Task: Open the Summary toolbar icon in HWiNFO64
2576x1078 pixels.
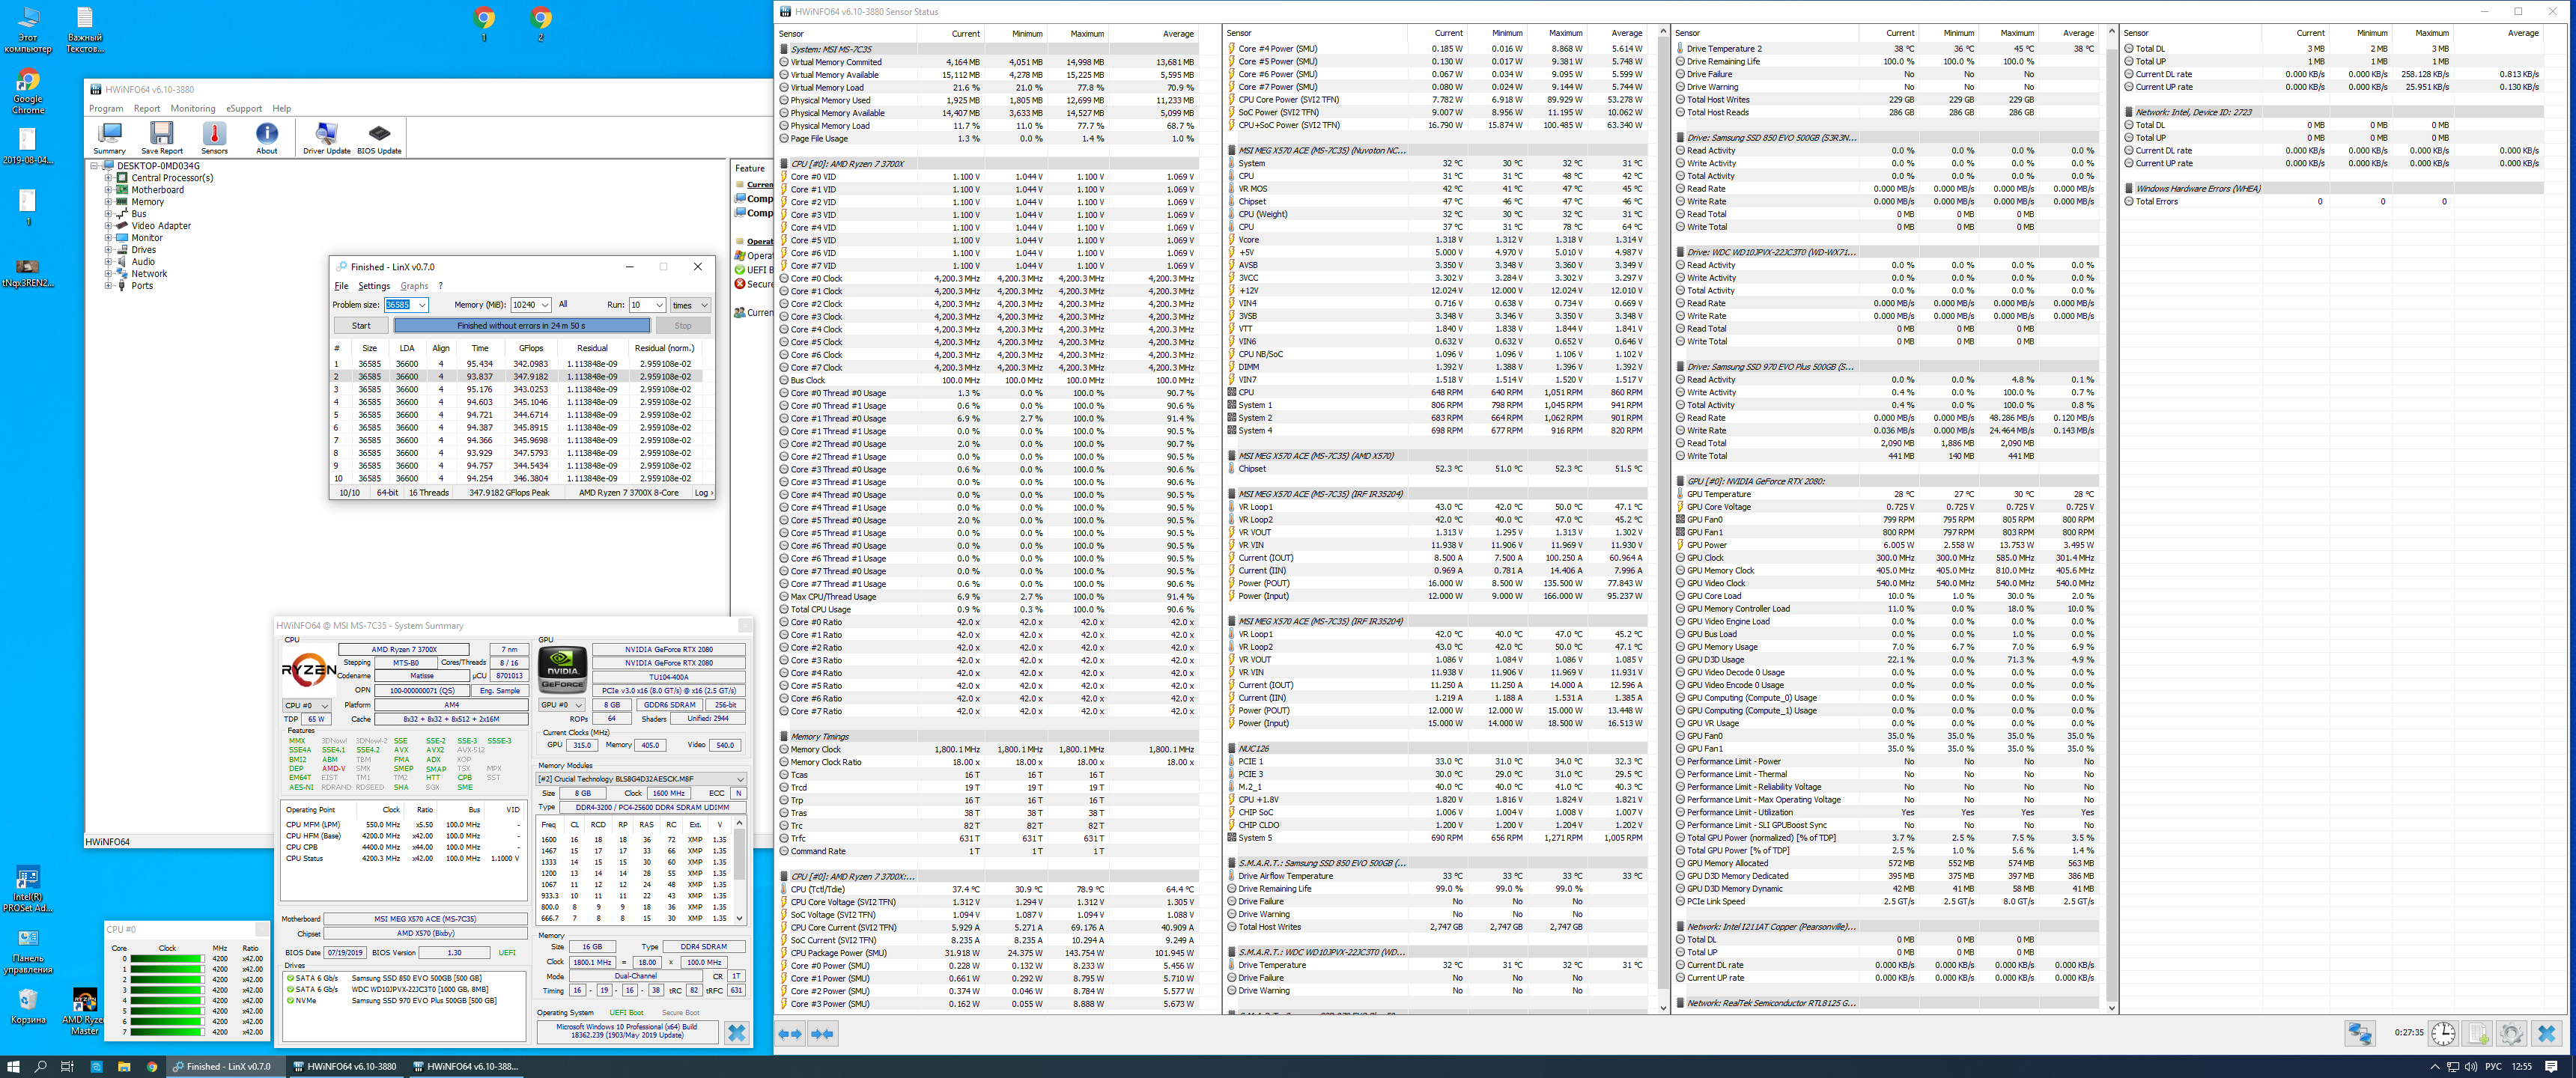Action: pyautogui.click(x=109, y=138)
